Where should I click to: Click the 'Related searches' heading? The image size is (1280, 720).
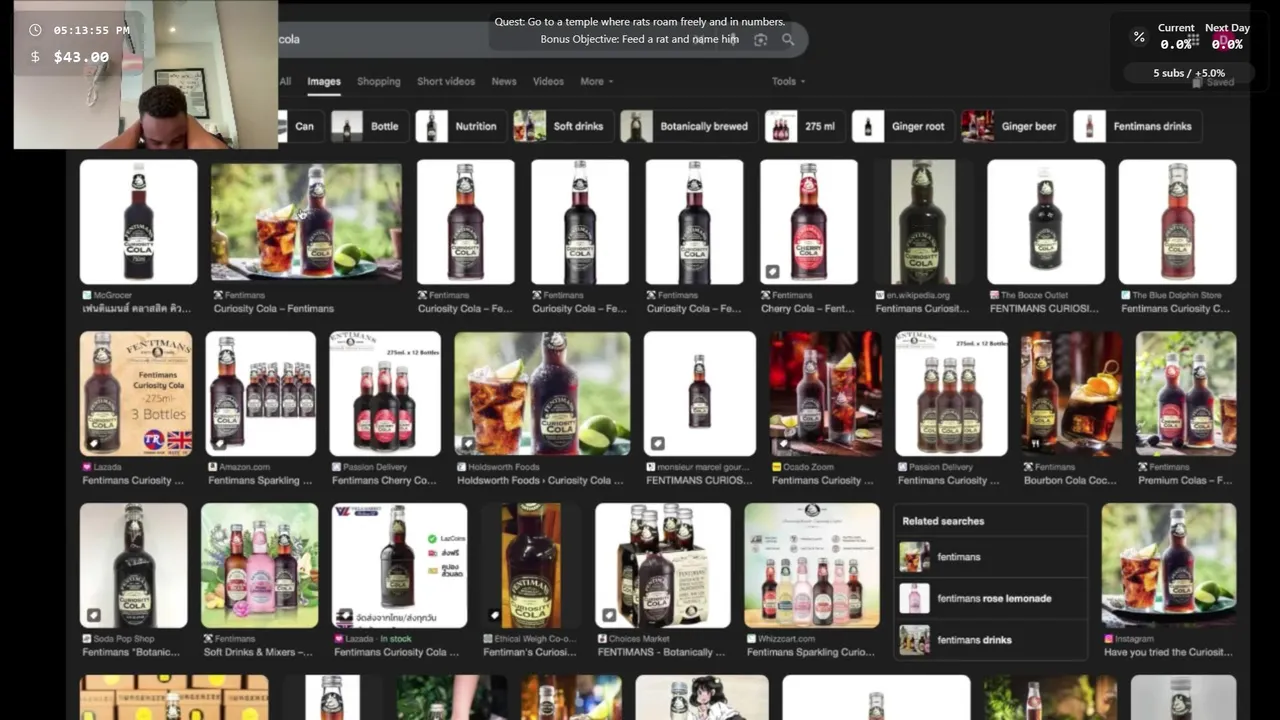943,521
